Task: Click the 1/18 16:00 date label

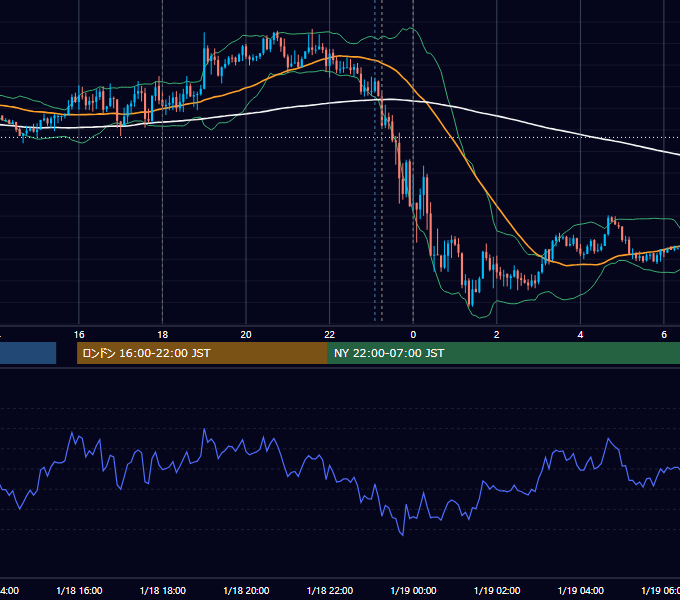Action: point(79,591)
